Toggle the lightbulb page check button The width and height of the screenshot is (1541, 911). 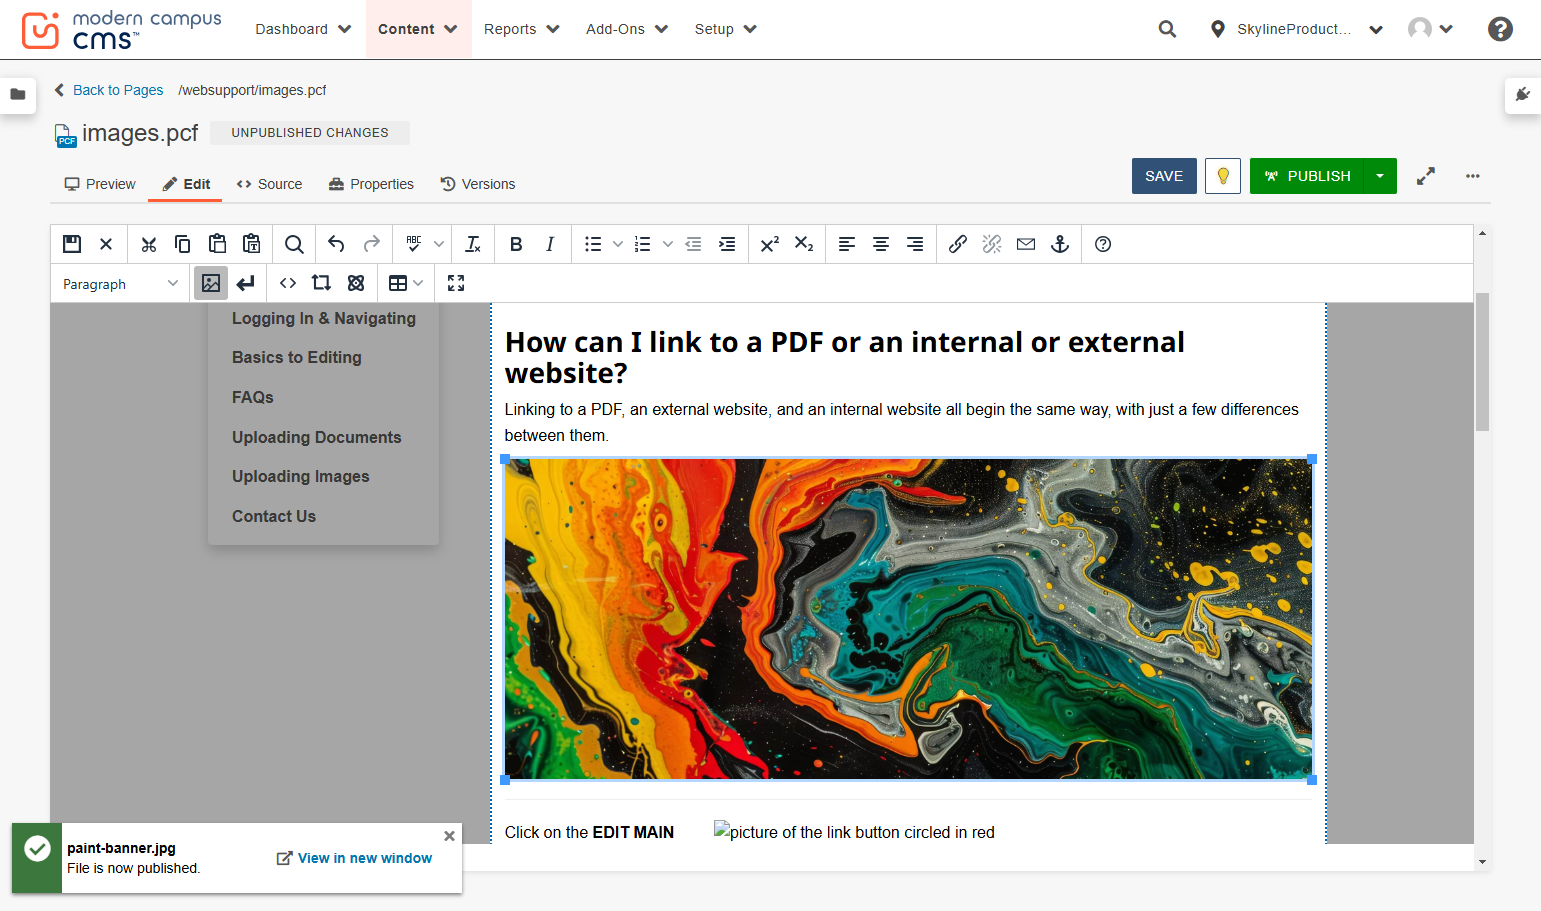click(x=1223, y=176)
